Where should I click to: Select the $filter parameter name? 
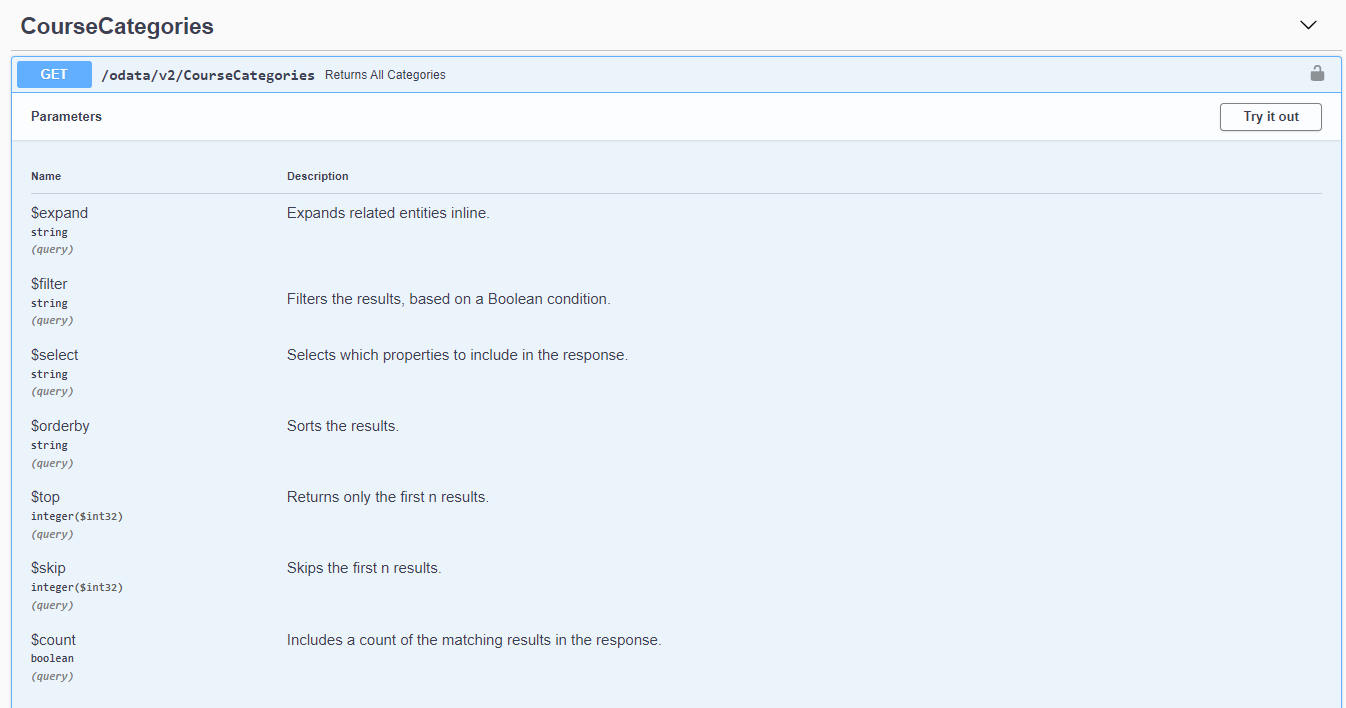tap(49, 284)
